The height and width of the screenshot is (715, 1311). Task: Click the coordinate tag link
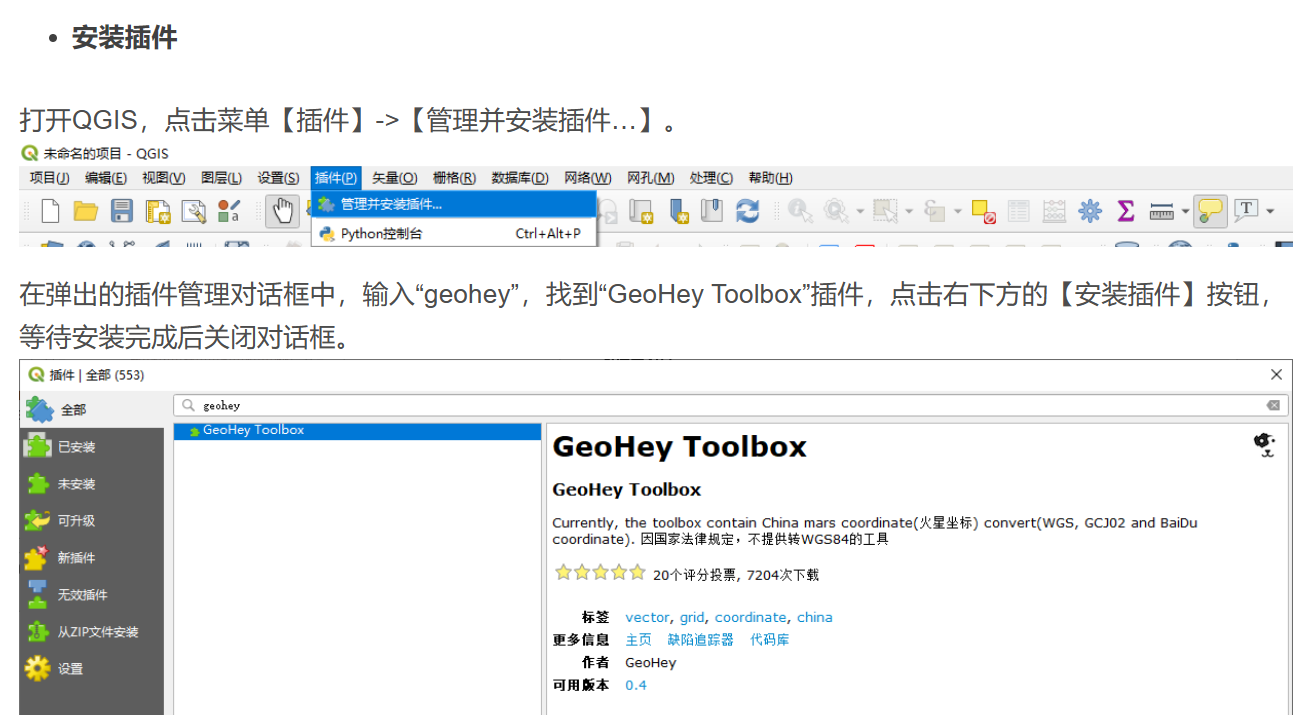point(750,617)
